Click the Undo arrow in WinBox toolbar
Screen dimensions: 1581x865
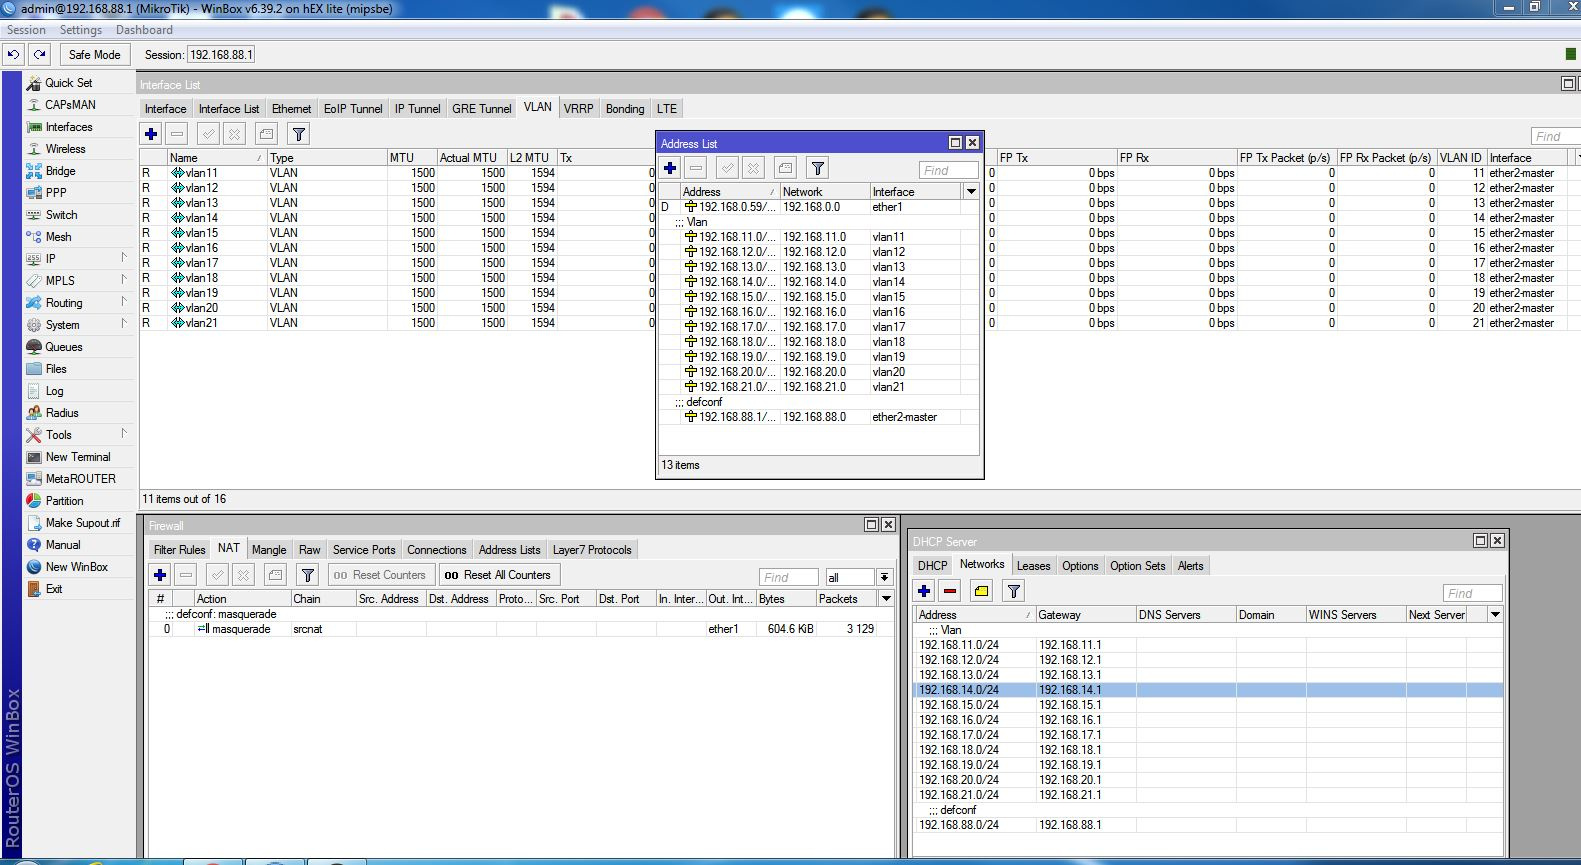[x=14, y=54]
